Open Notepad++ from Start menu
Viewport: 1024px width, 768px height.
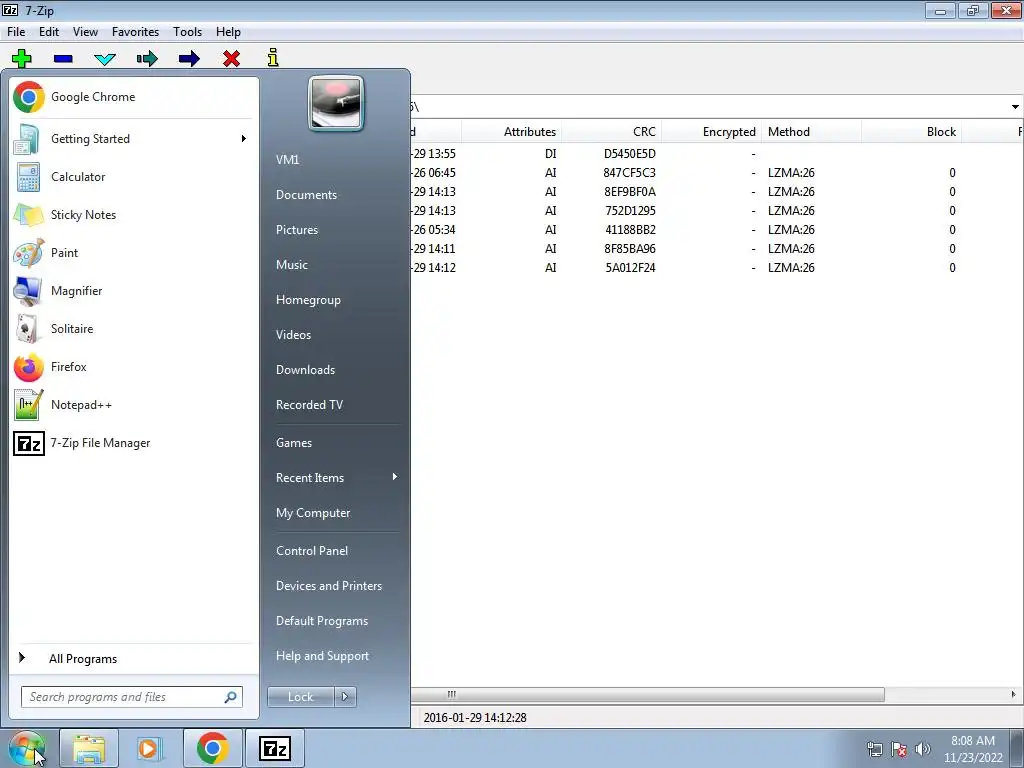coord(133,405)
